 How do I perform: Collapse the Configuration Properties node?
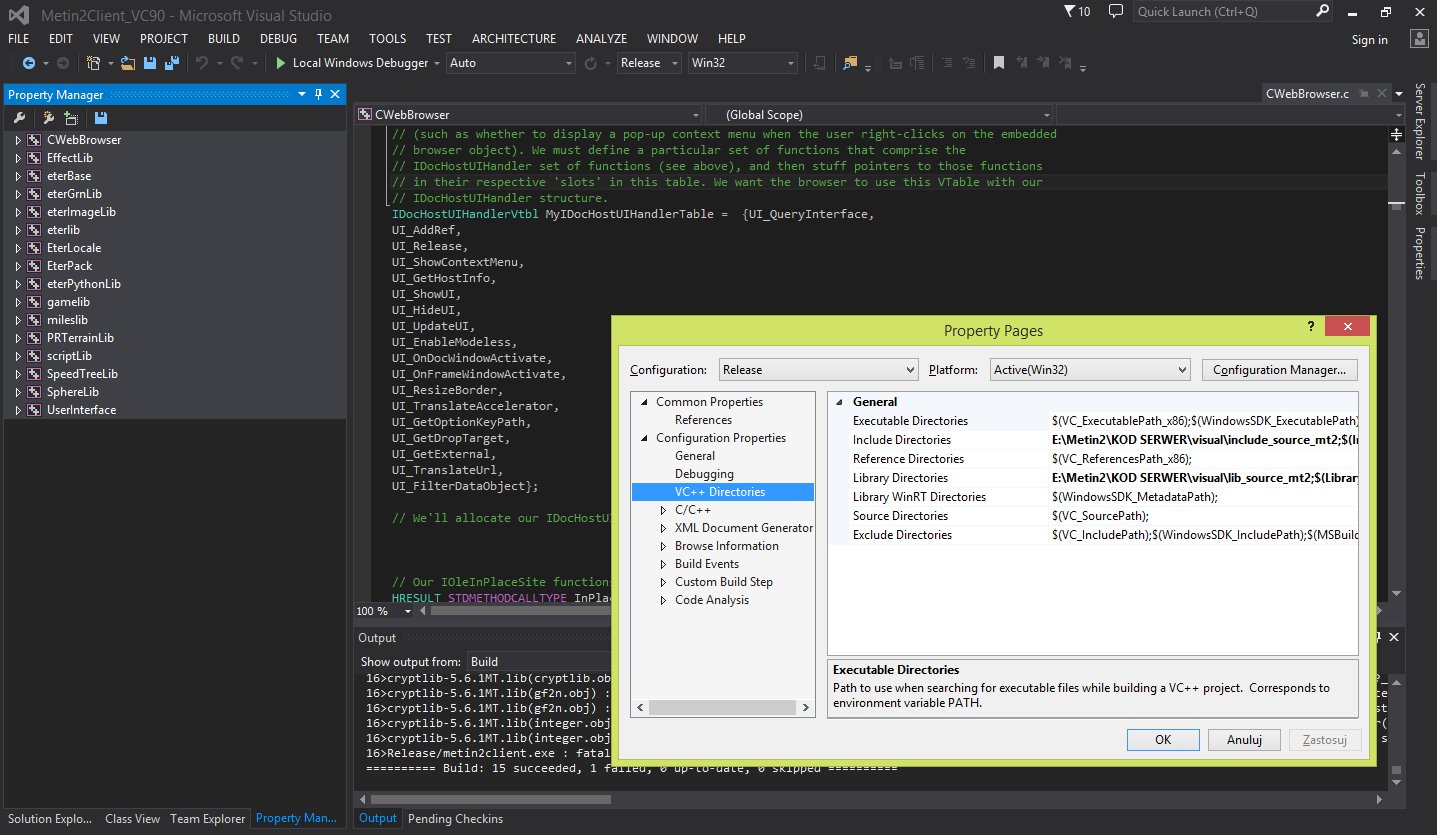point(644,438)
